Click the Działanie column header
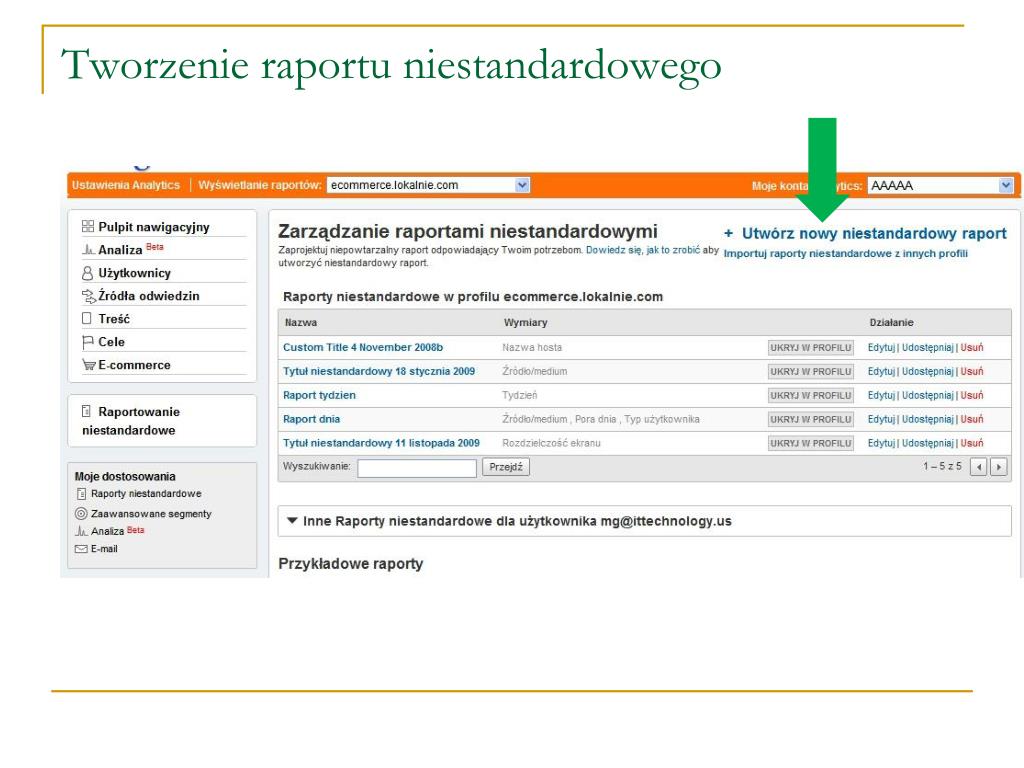The height and width of the screenshot is (768, 1024). coord(891,323)
